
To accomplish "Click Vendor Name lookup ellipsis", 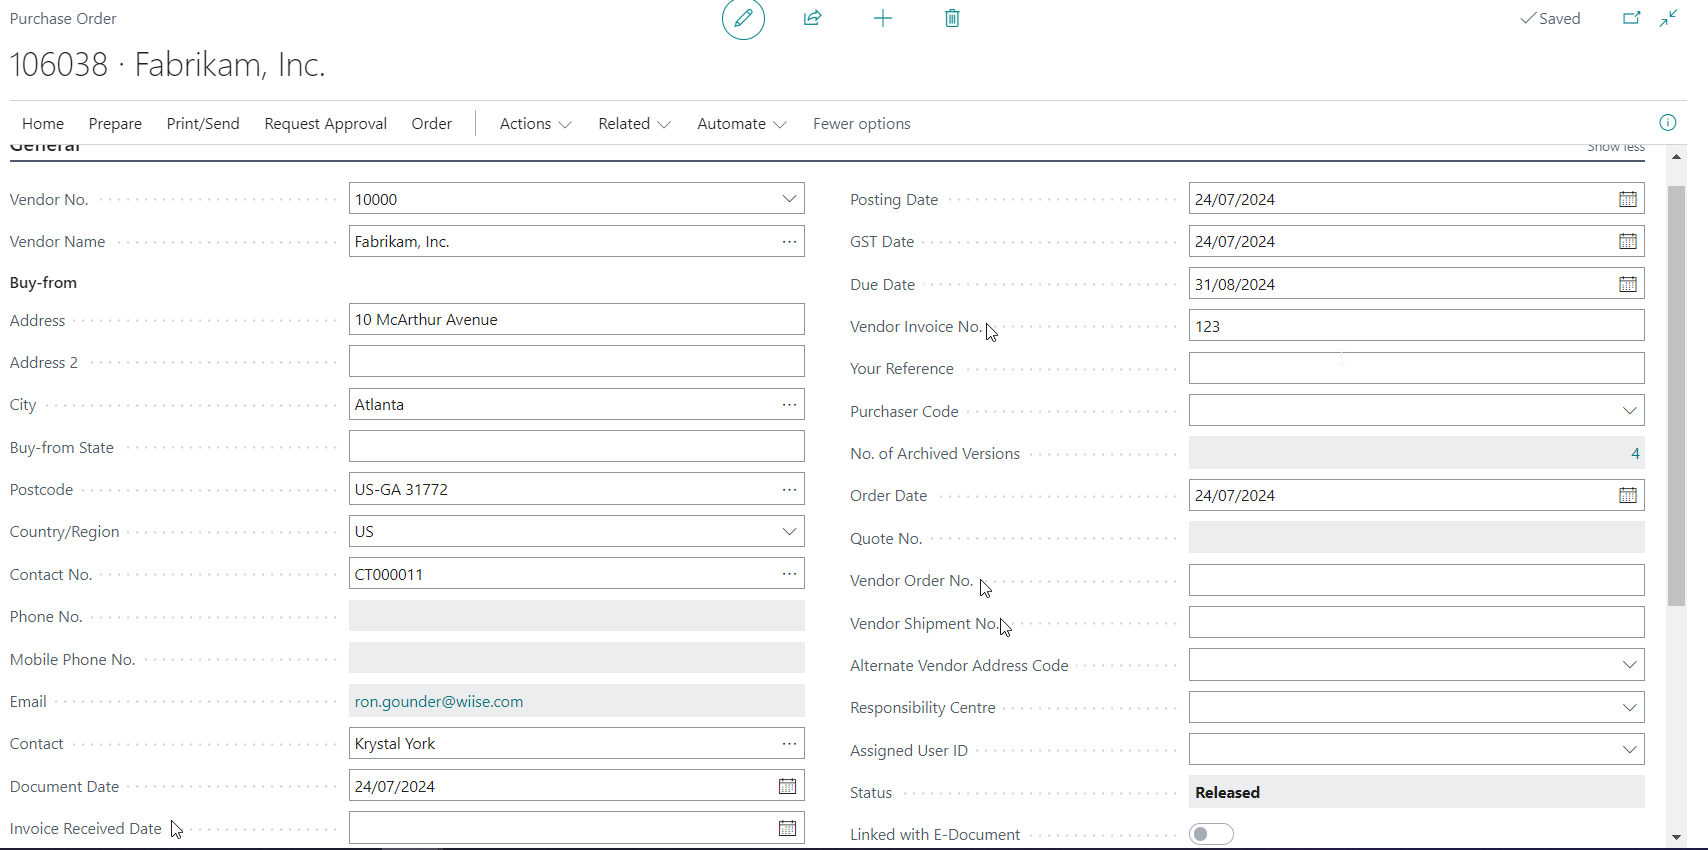I will (789, 241).
